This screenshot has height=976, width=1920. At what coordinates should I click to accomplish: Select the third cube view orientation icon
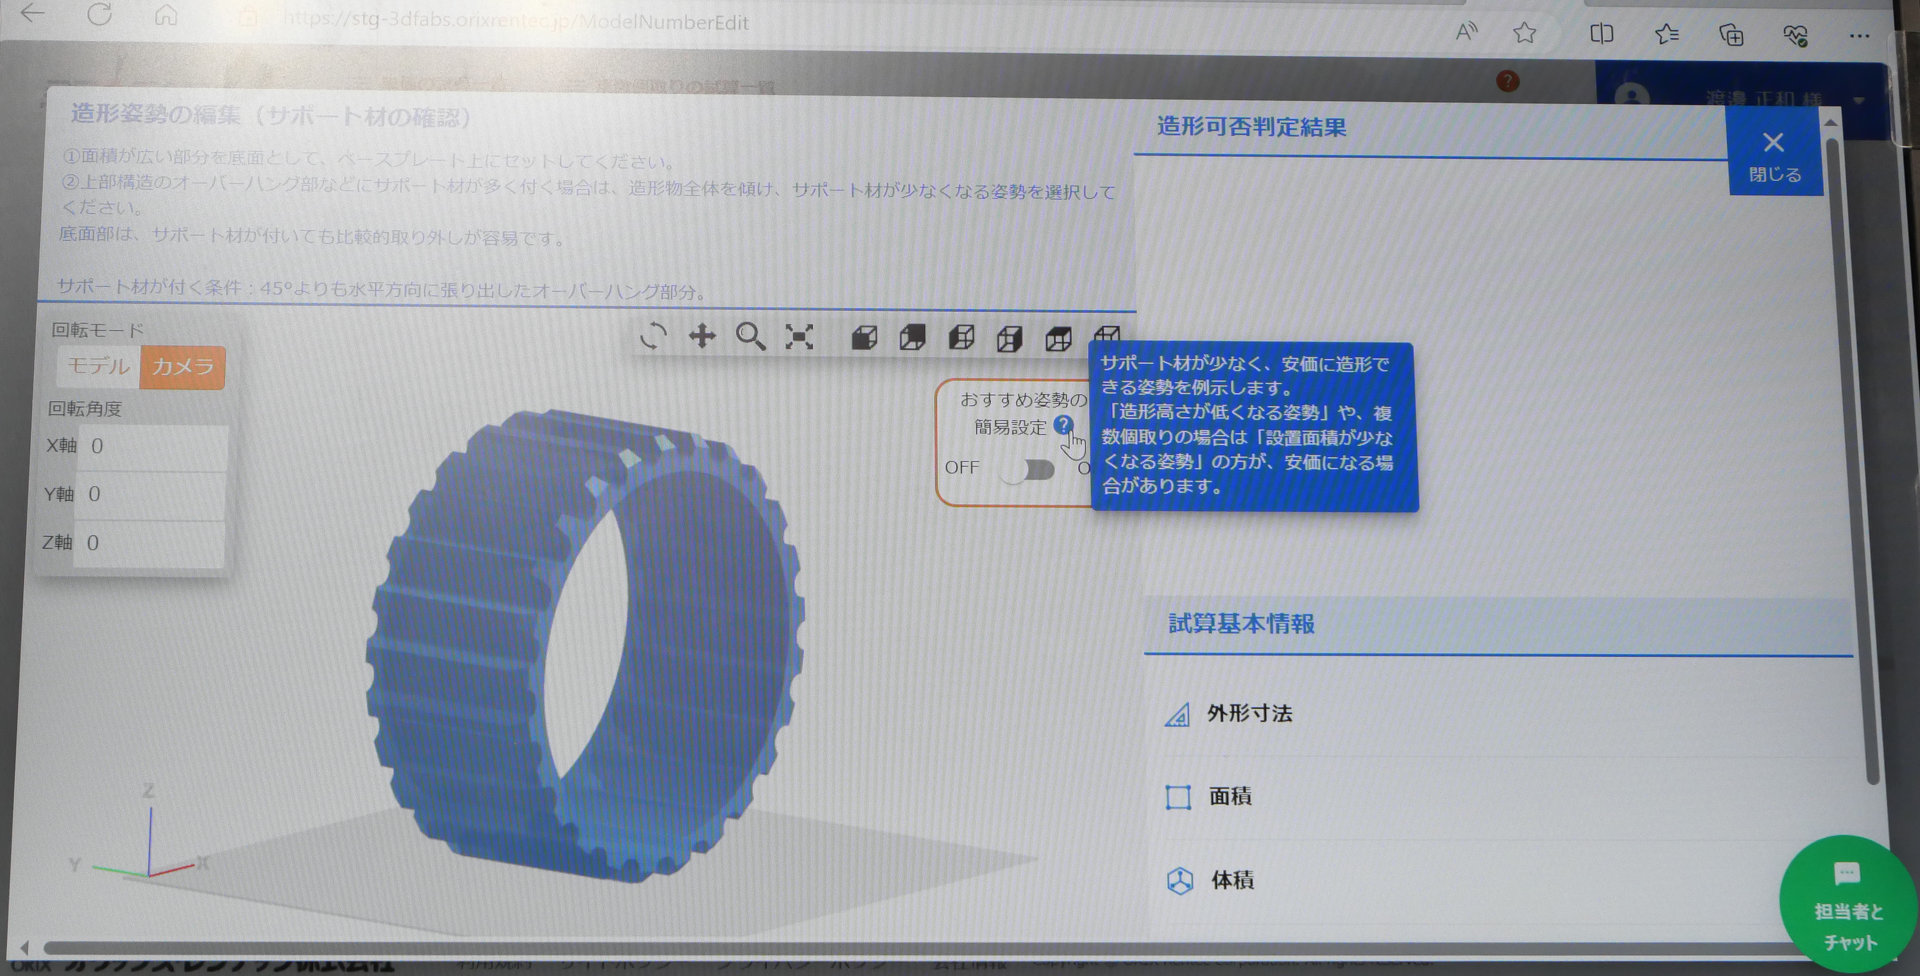click(961, 338)
